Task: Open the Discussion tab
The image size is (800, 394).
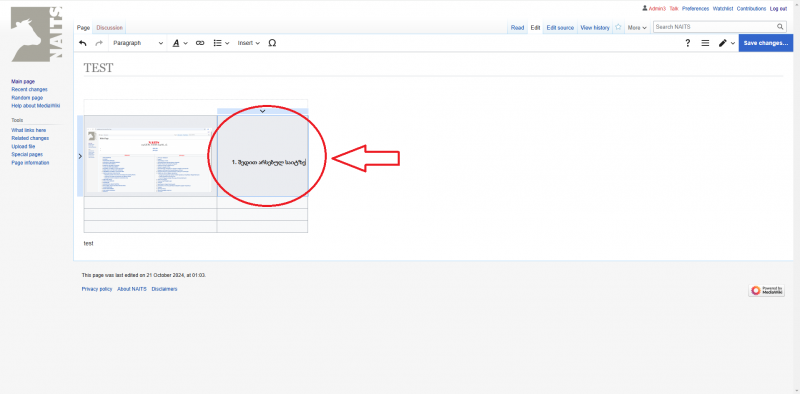Action: pos(109,28)
